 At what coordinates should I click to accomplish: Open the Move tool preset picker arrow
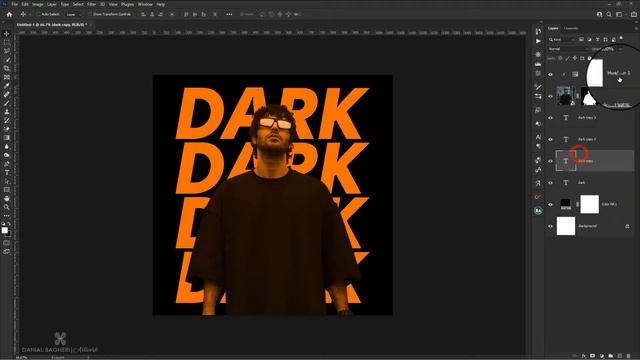pyautogui.click(x=30, y=14)
